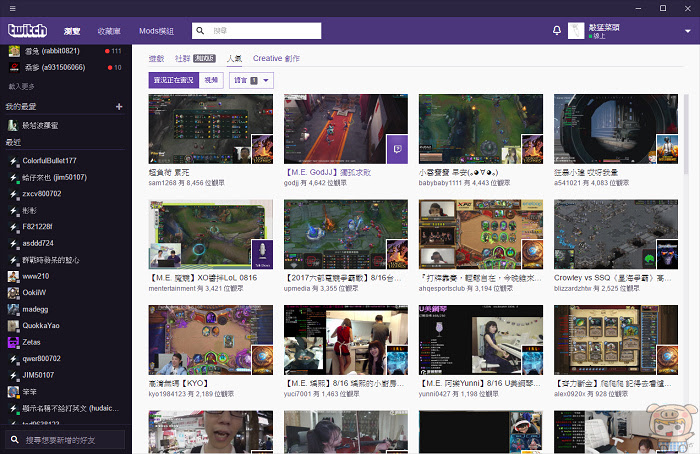This screenshot has width=700, height=454.
Task: Click godjj channel name link
Action: pos(290,183)
